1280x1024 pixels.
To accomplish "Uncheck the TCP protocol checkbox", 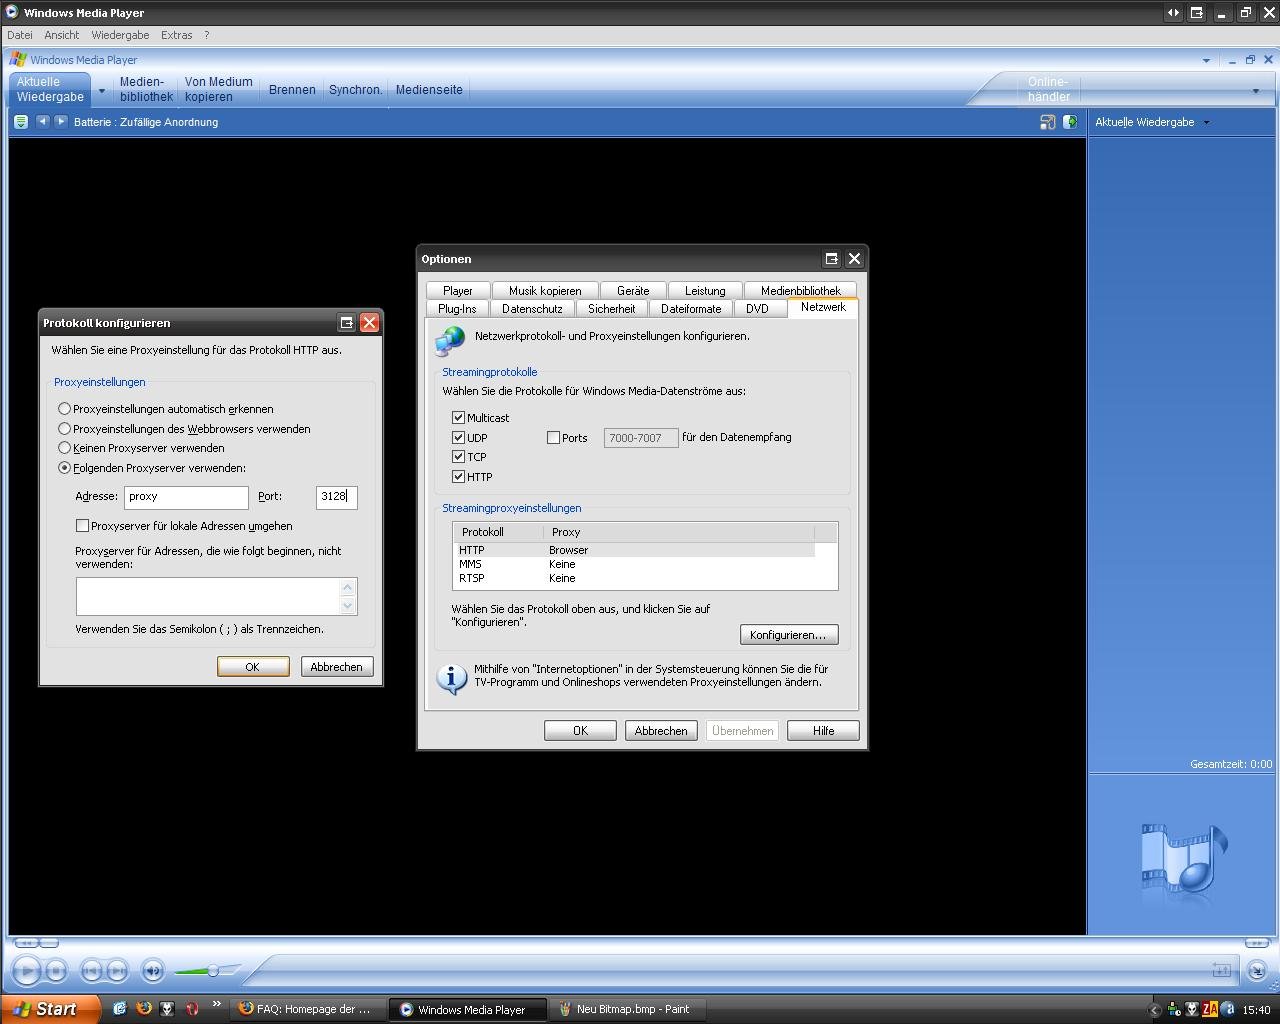I will pos(459,457).
